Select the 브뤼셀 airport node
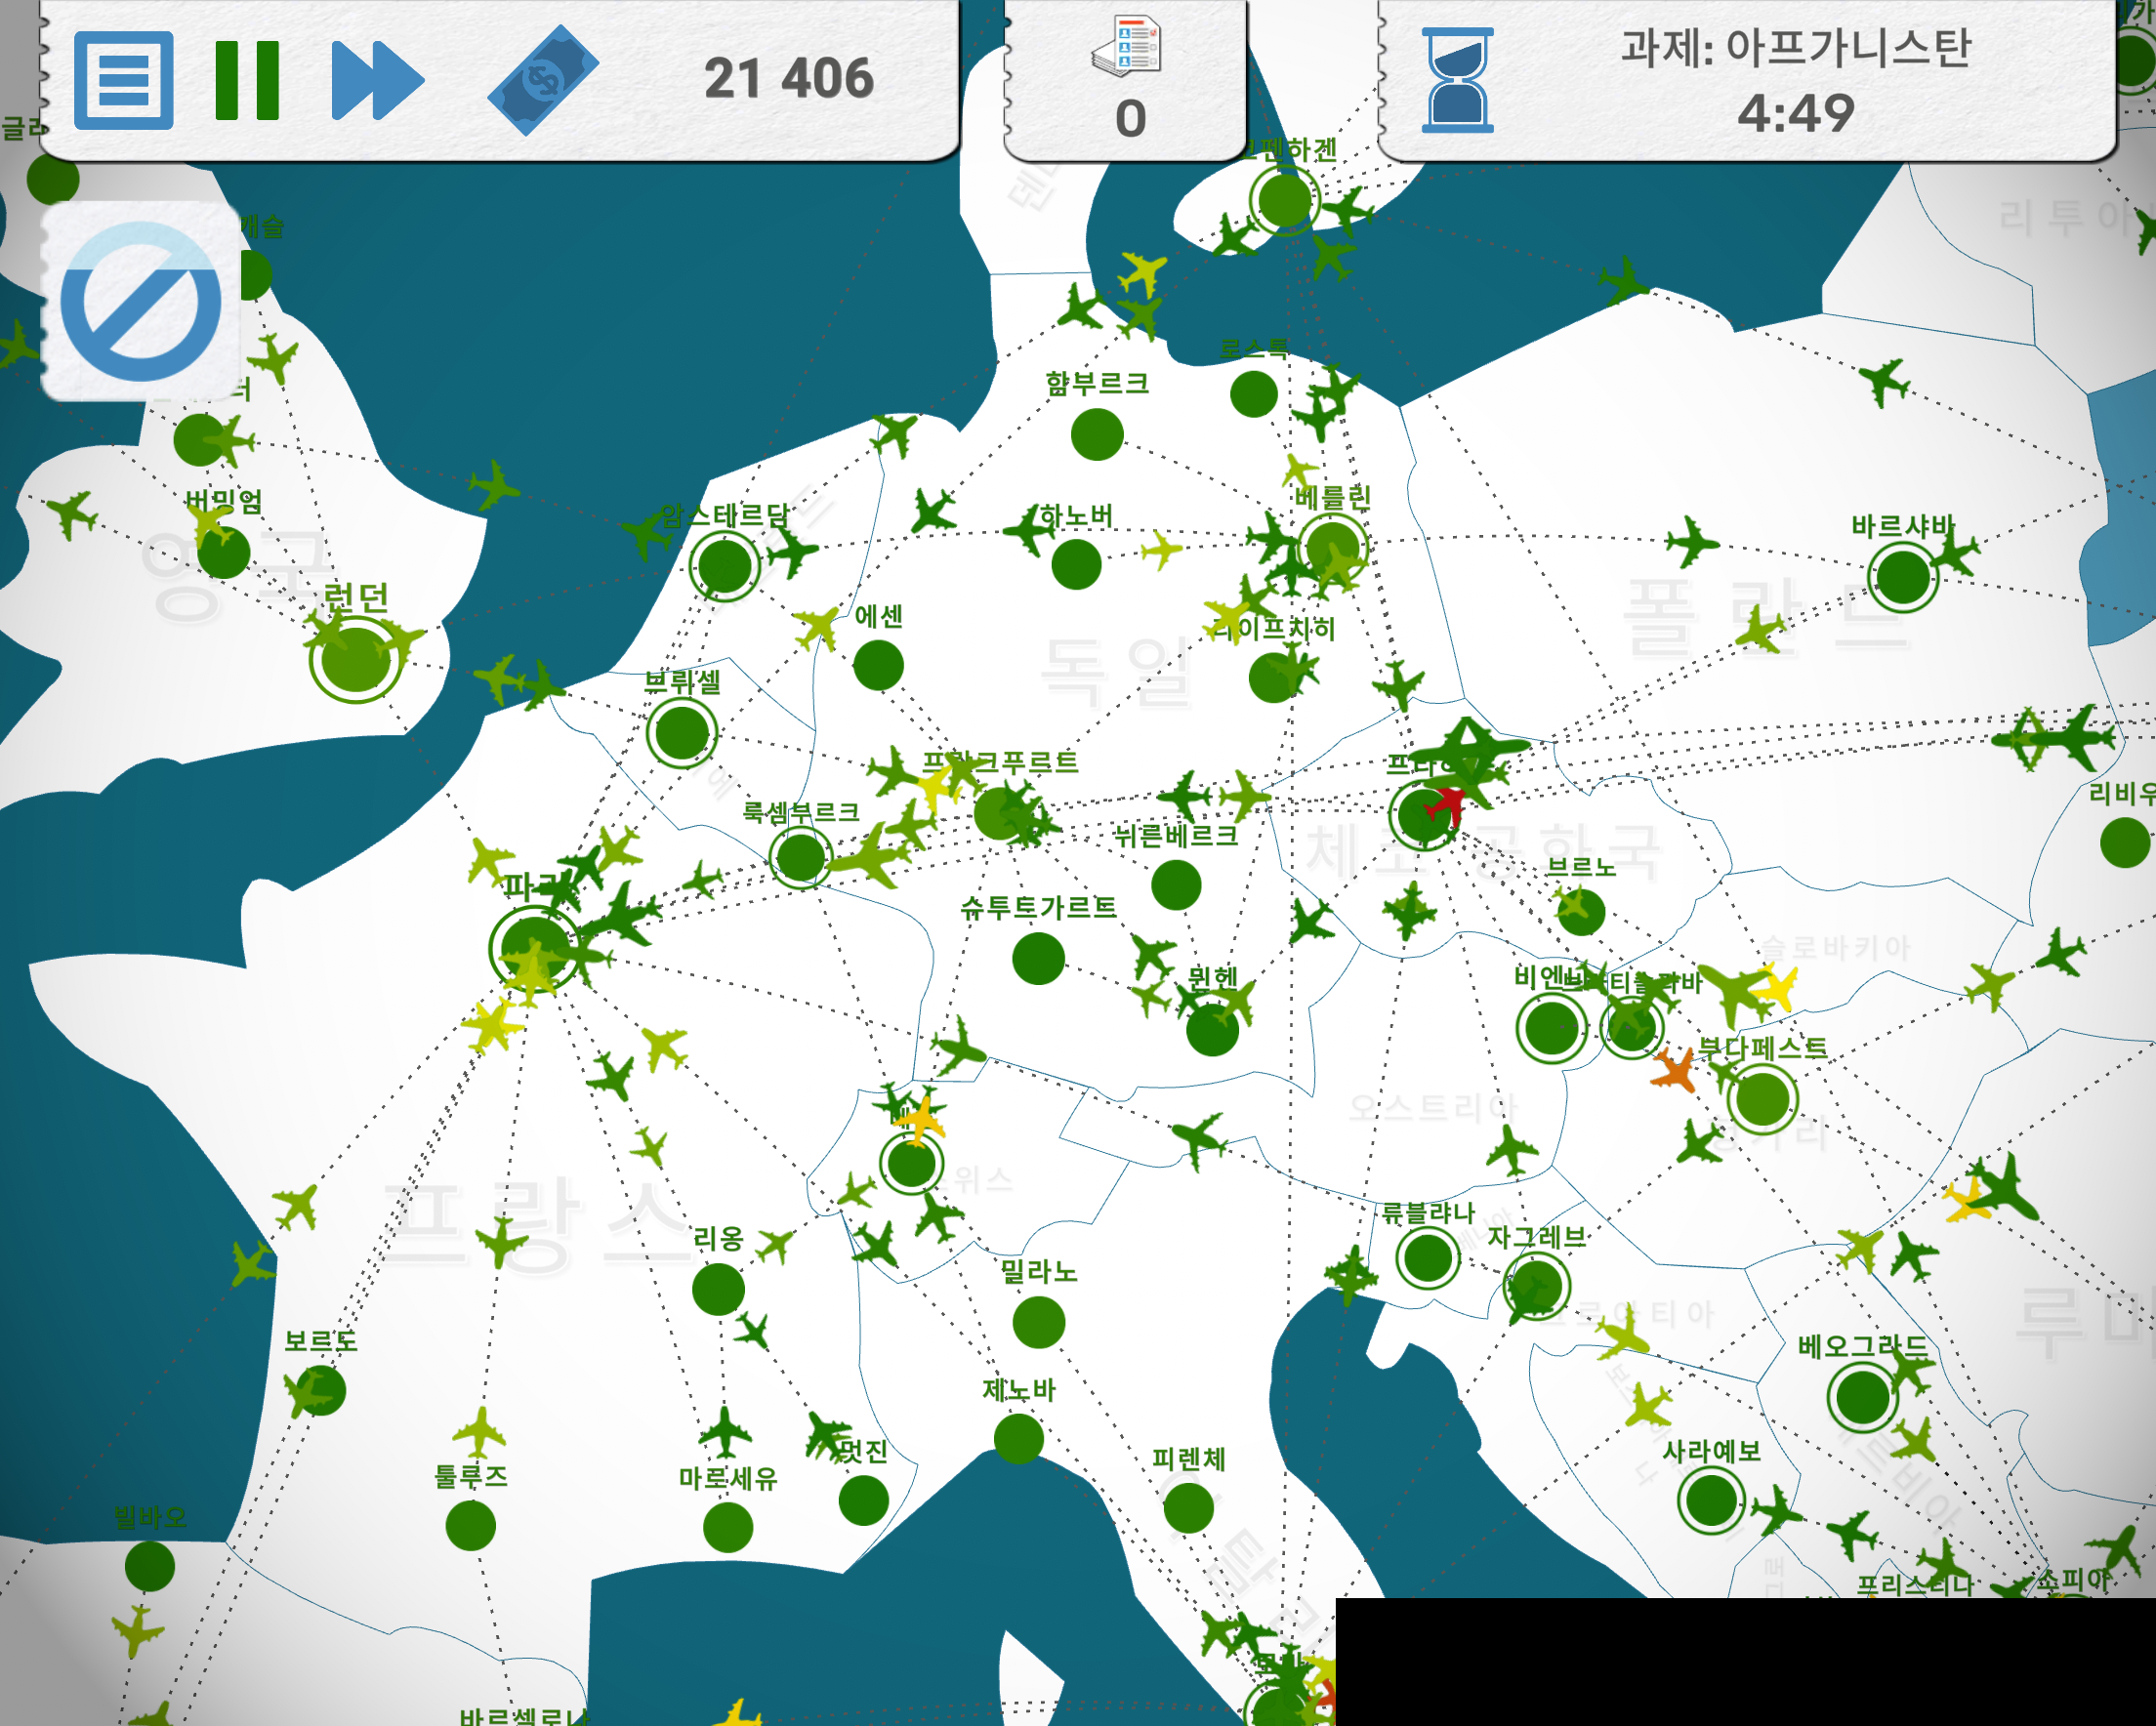 682,732
